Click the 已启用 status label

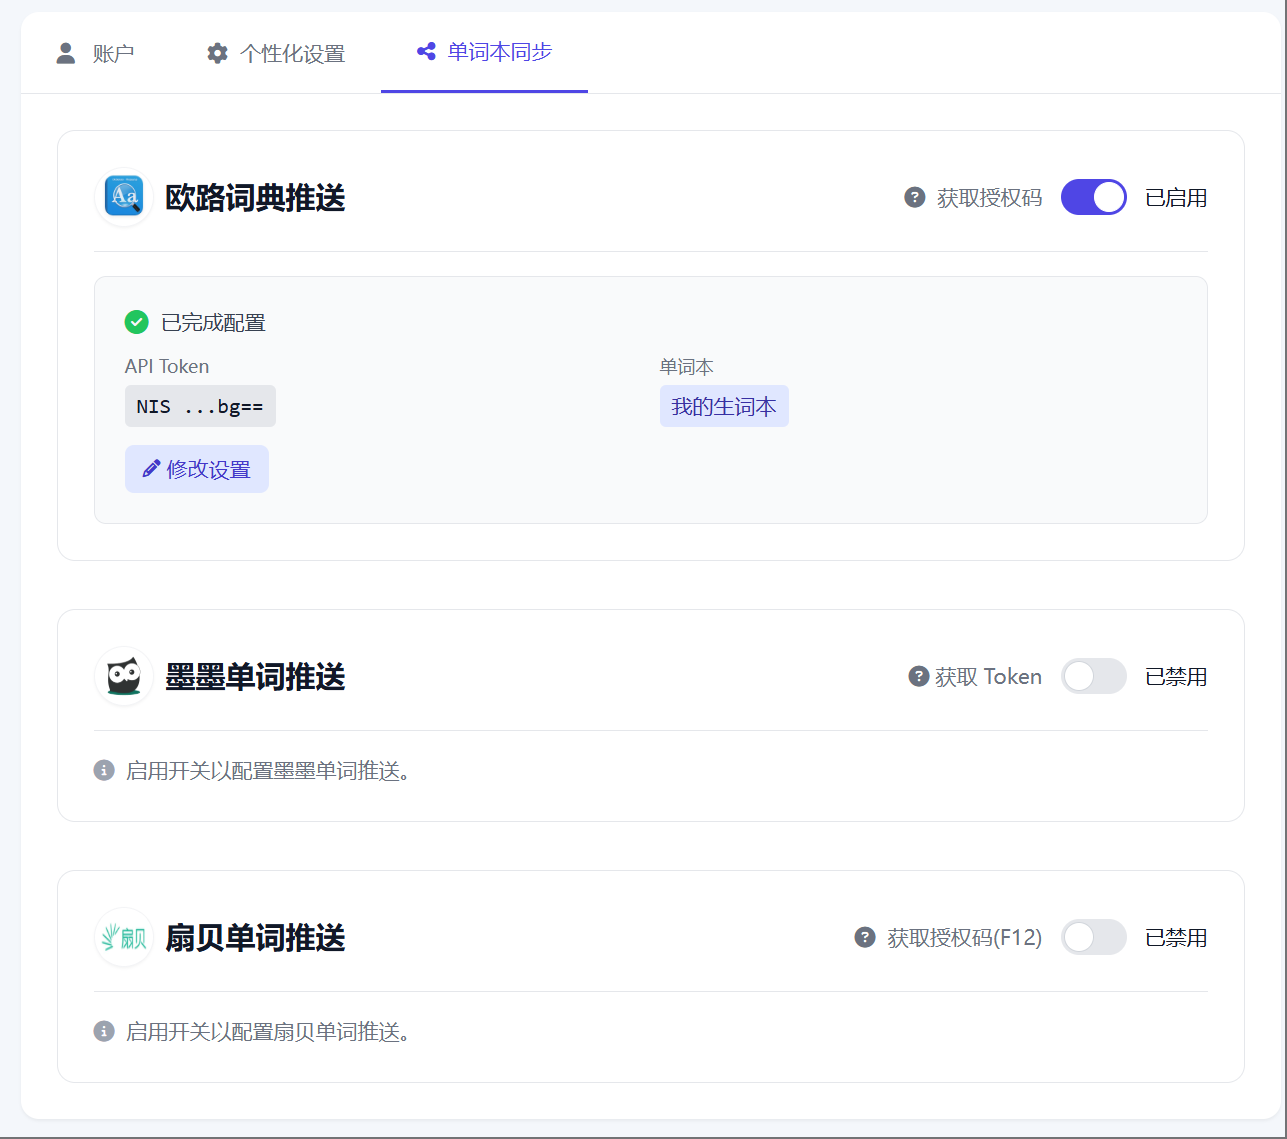pos(1176,198)
